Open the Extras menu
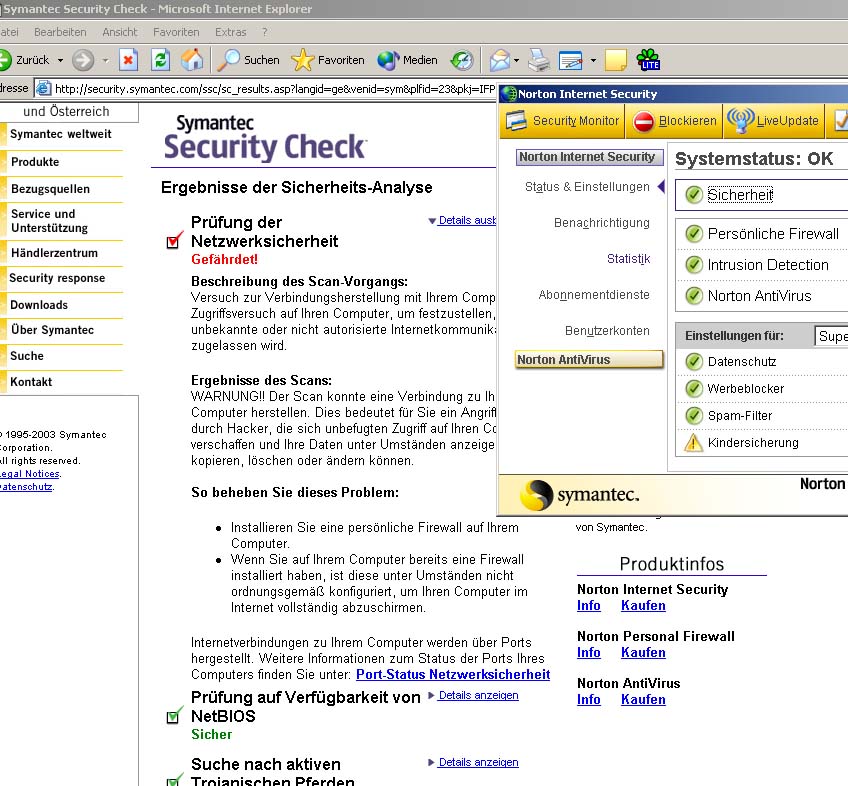 (231, 32)
